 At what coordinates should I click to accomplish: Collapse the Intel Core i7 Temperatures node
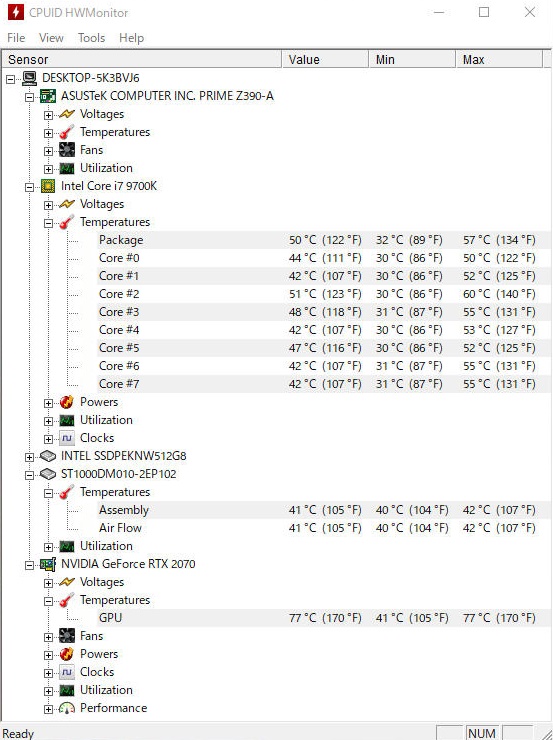pos(49,223)
